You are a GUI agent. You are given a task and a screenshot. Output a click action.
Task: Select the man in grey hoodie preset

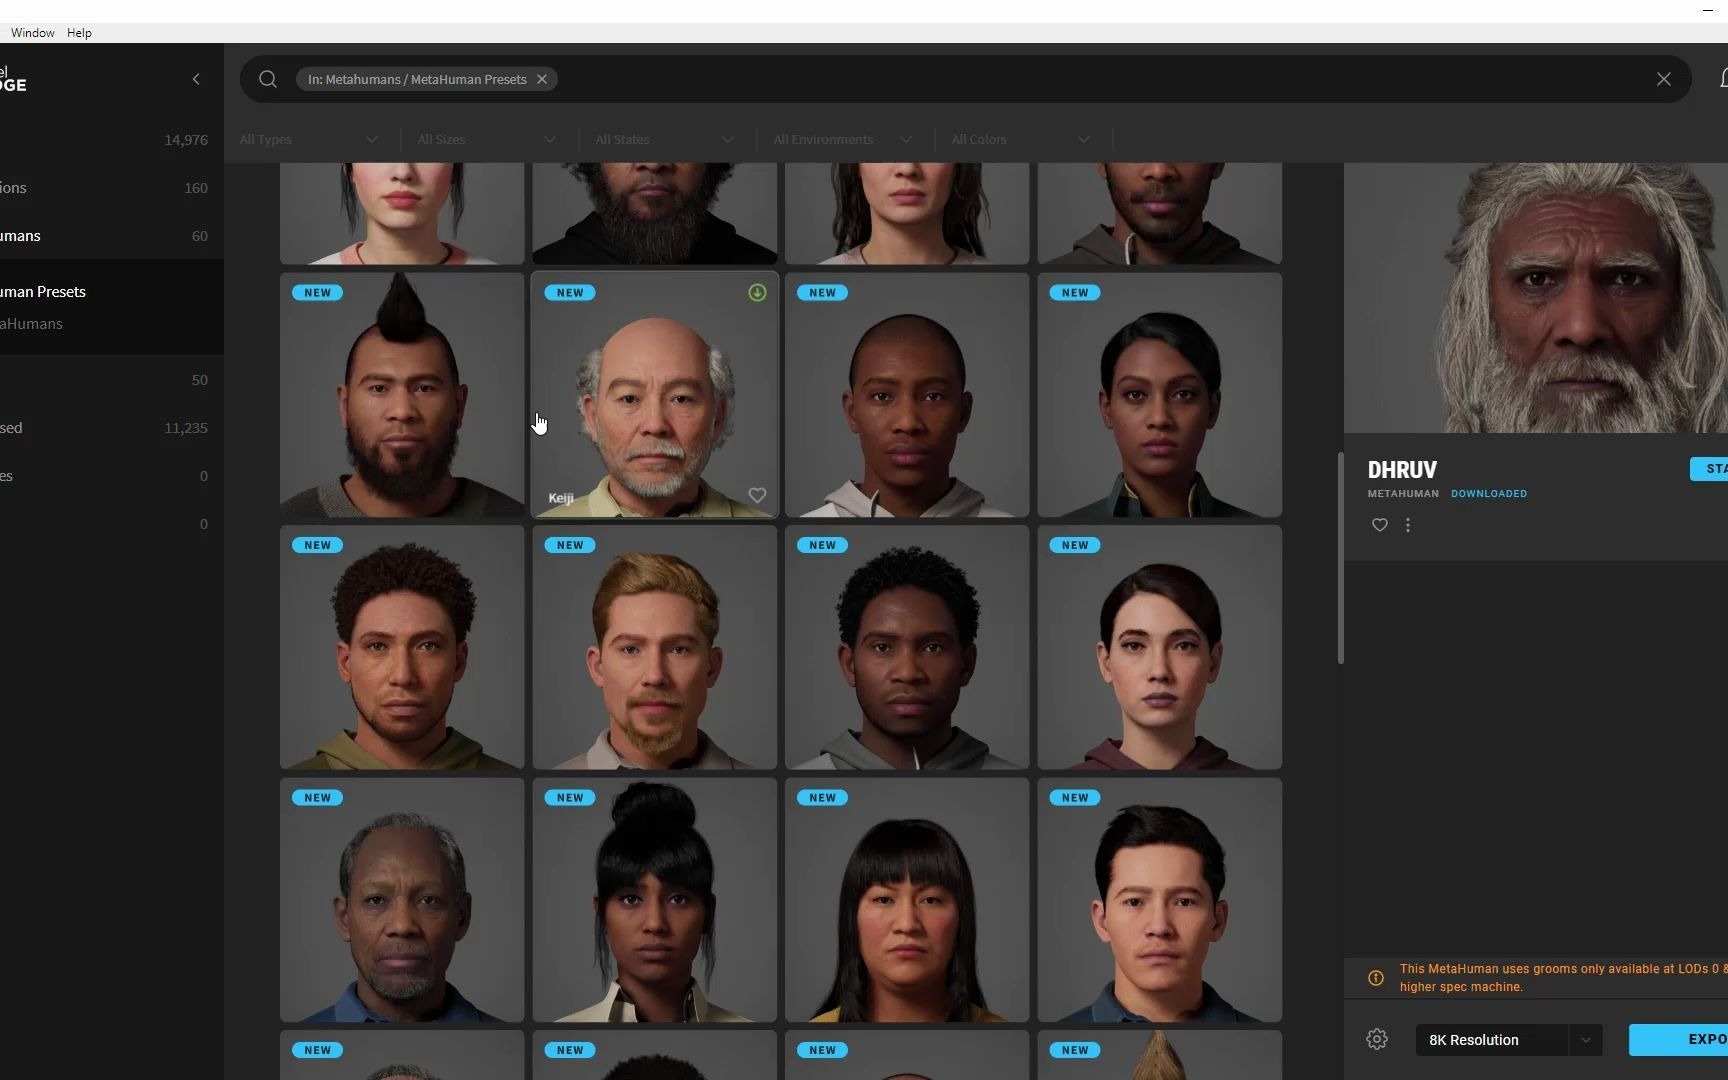coord(907,648)
